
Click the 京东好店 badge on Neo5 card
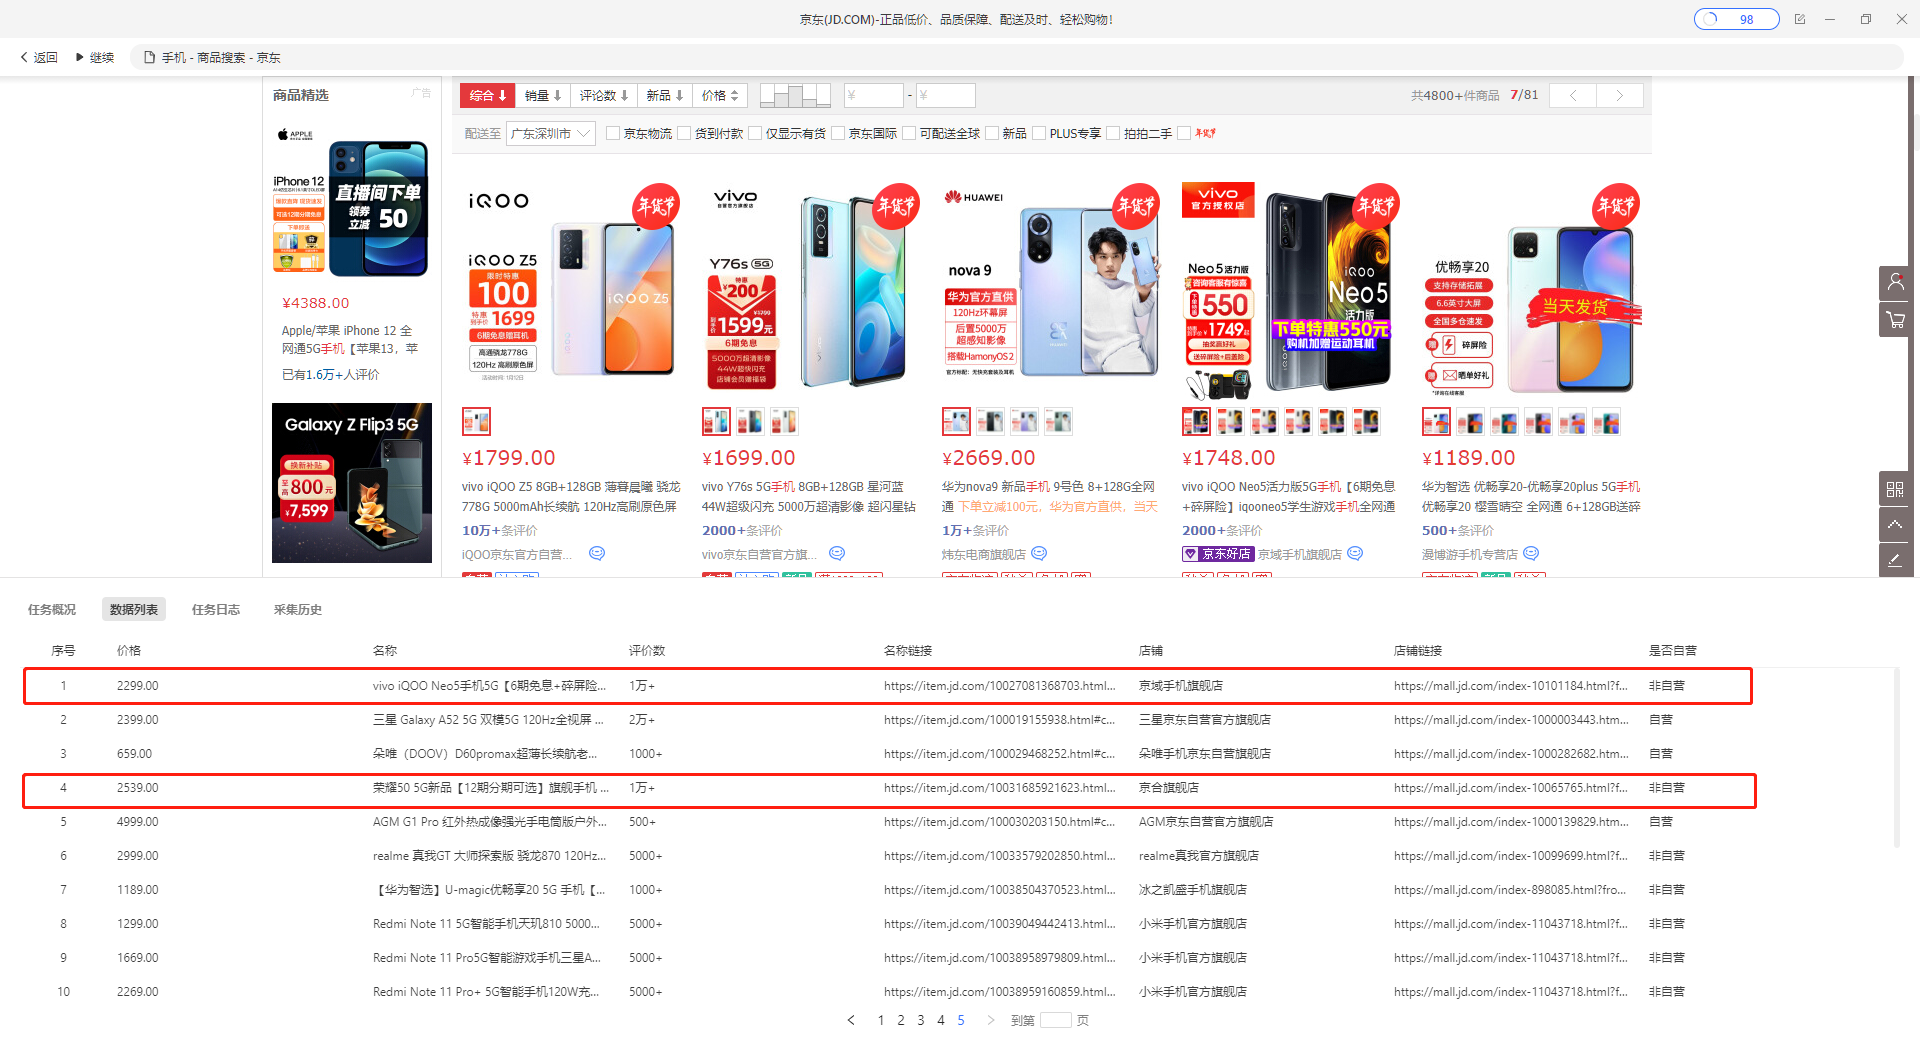[1218, 554]
